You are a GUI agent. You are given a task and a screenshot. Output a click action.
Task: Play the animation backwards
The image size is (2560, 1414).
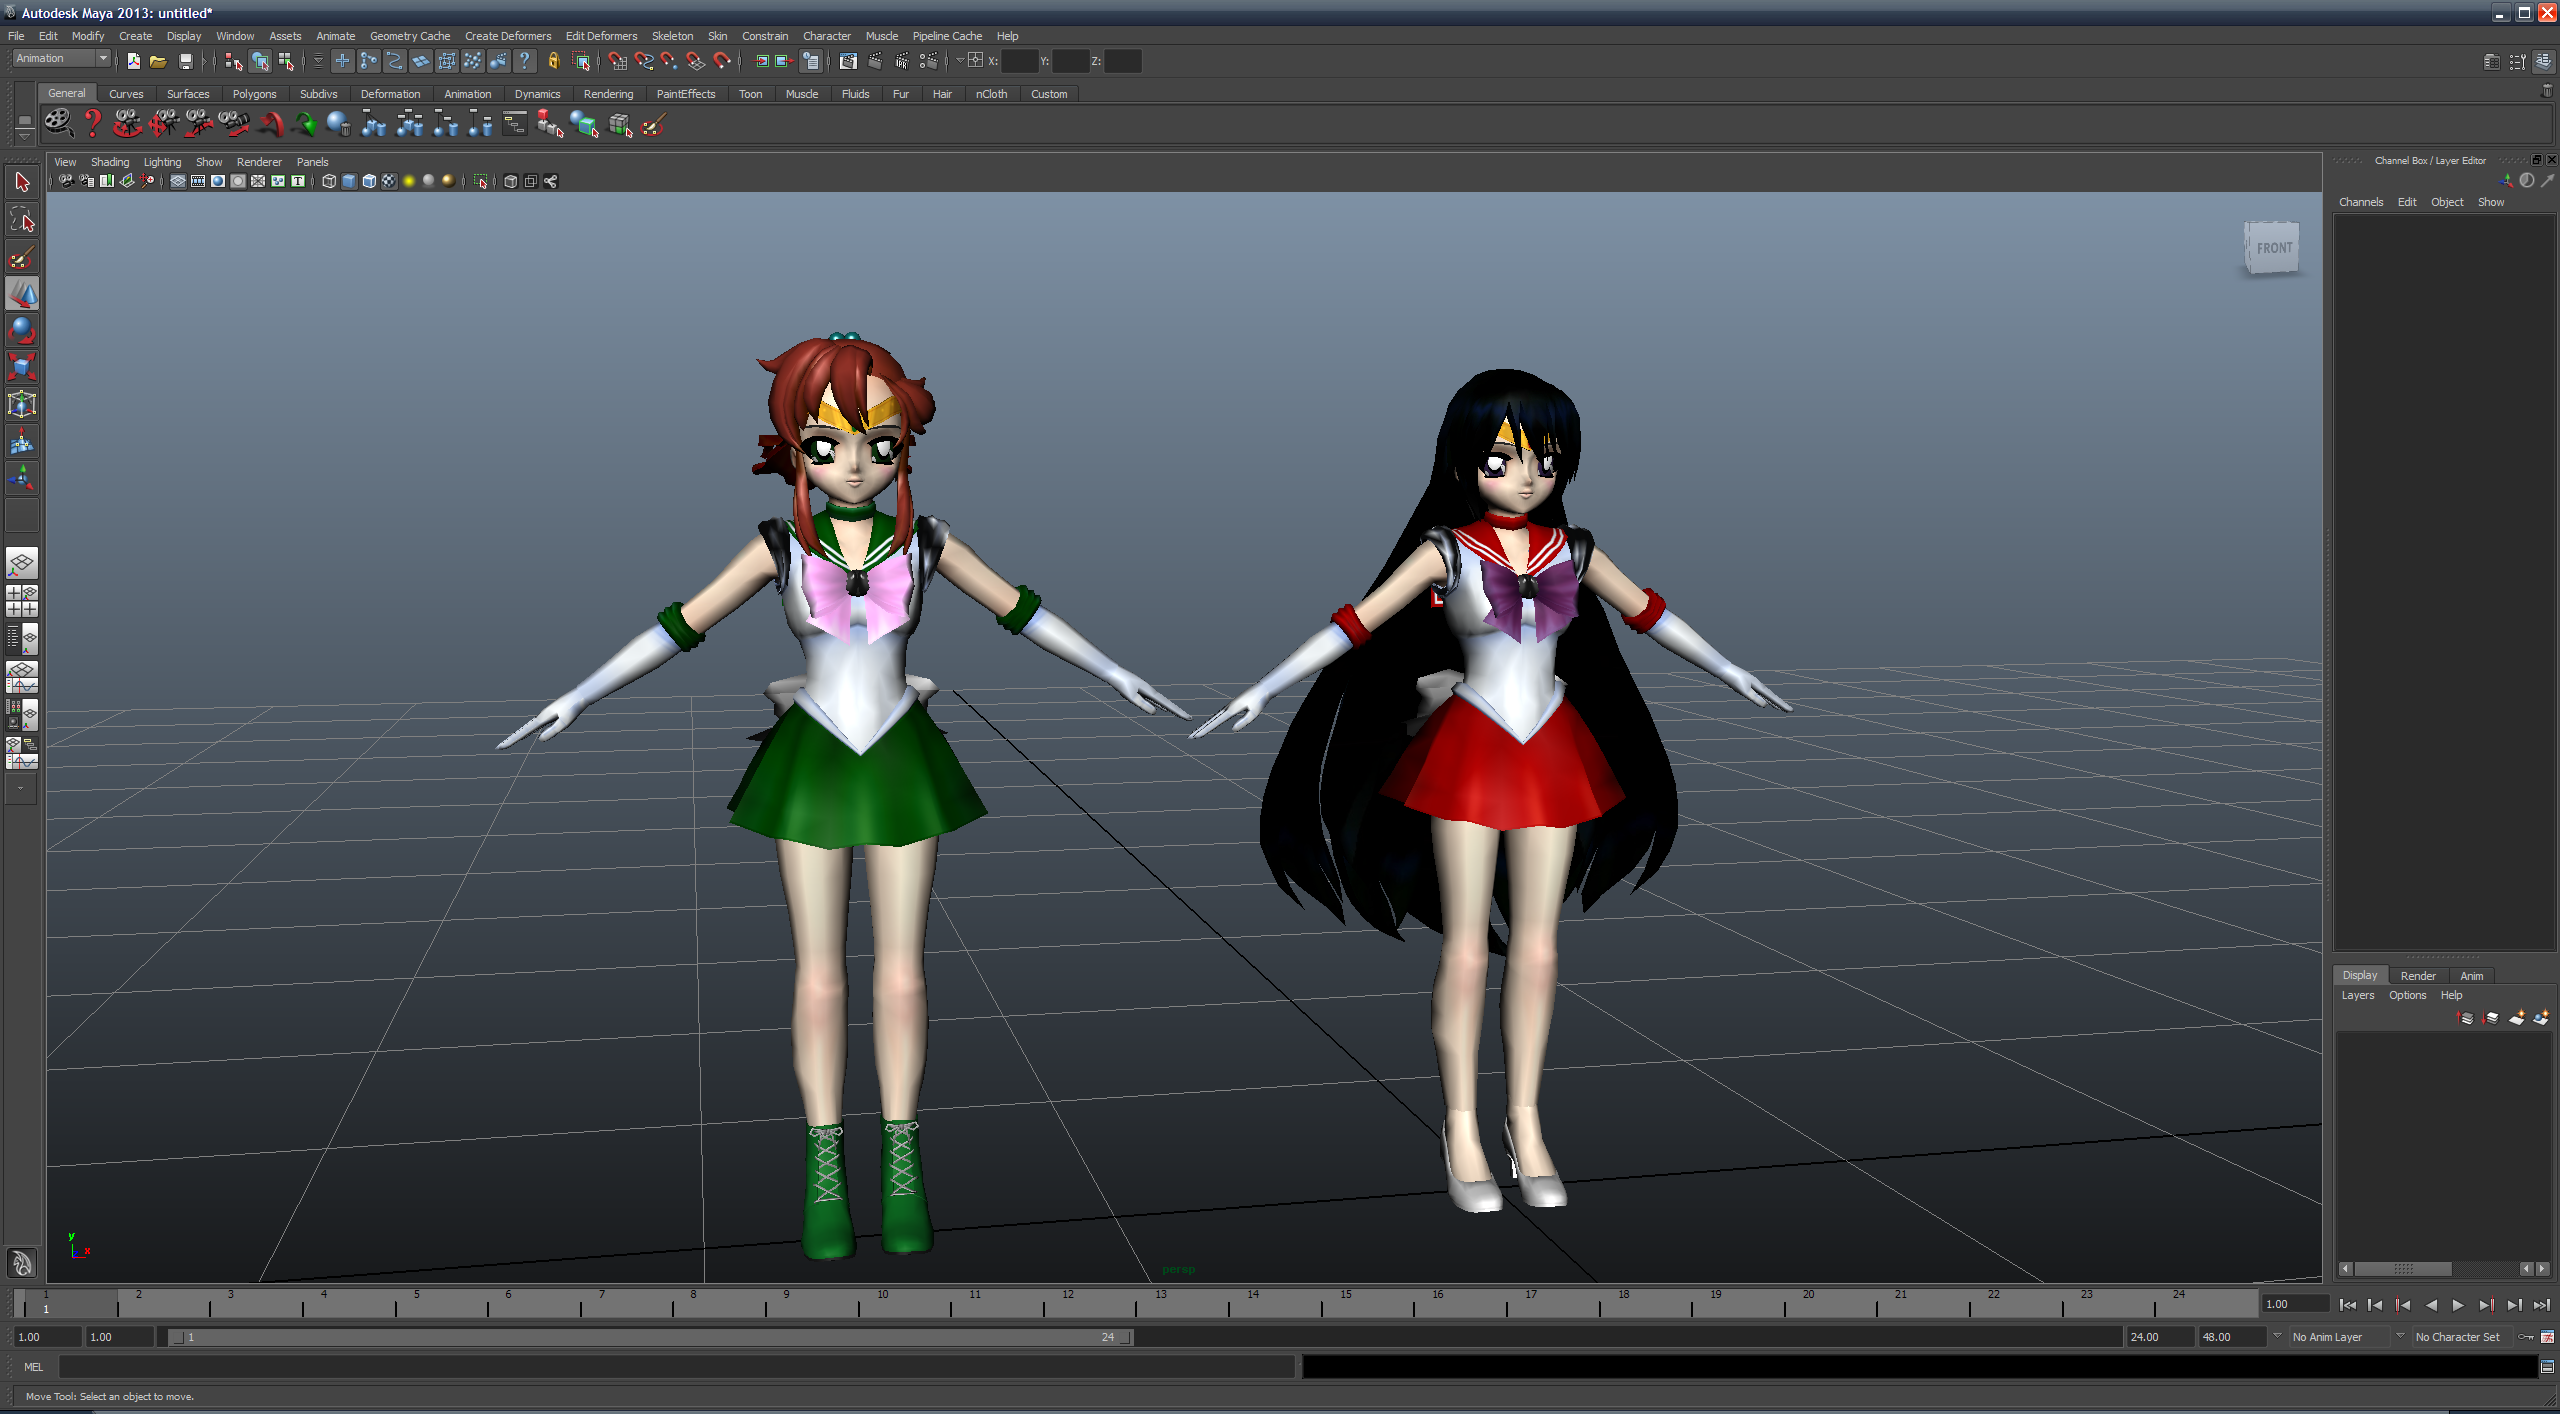click(2431, 1305)
